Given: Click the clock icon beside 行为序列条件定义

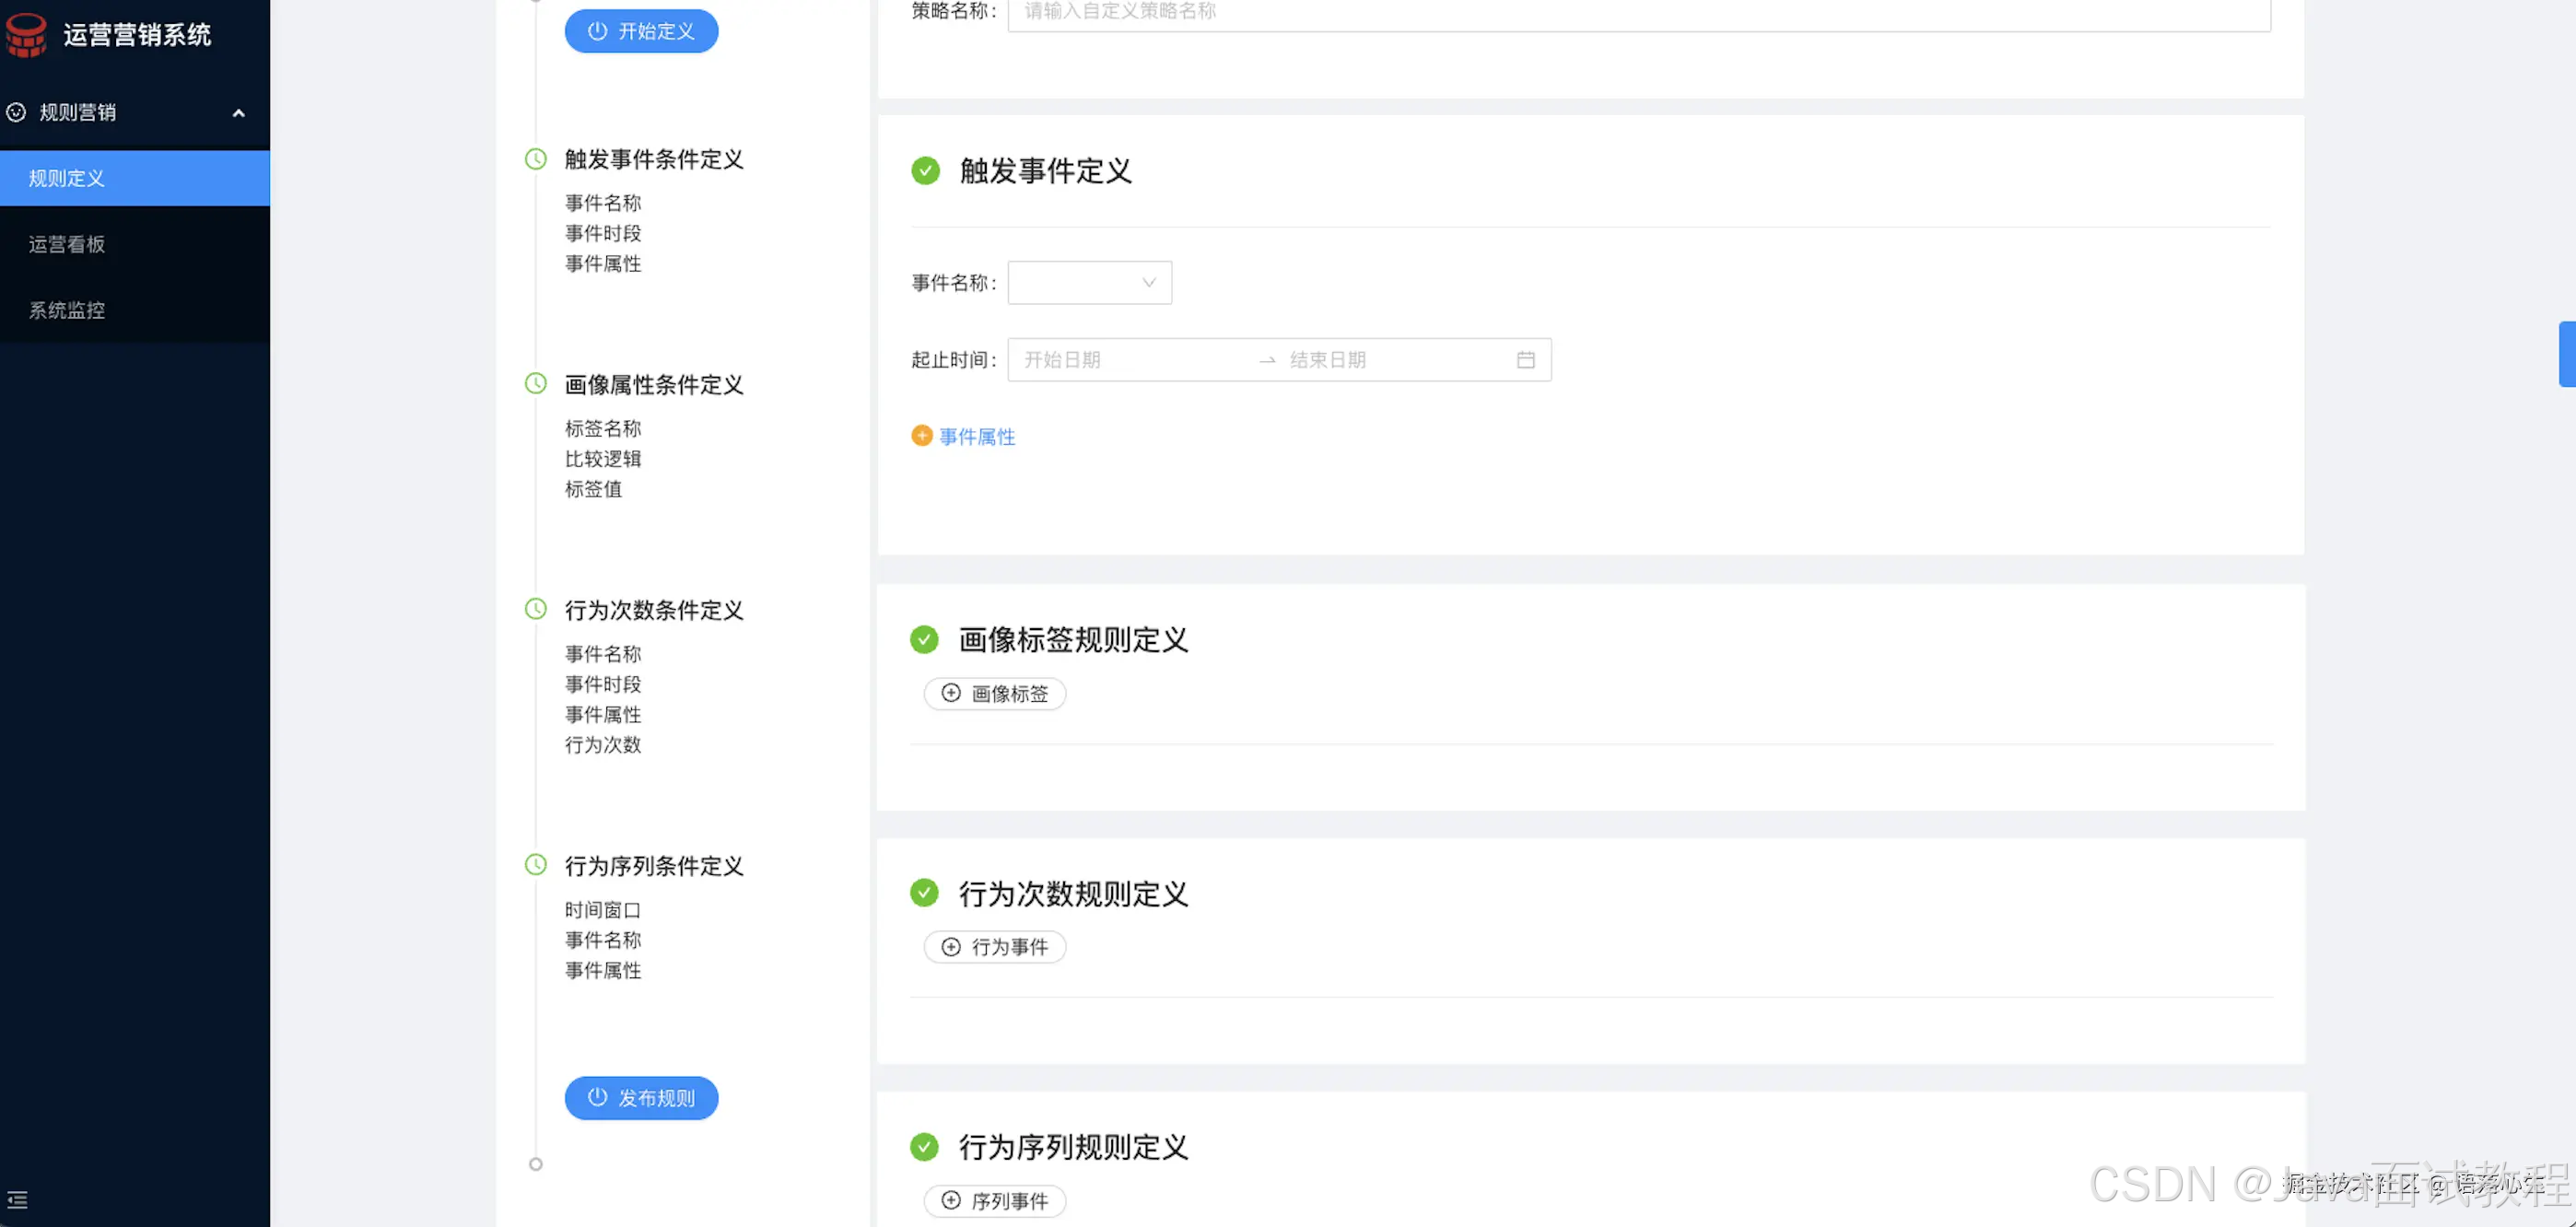Looking at the screenshot, I should tap(536, 865).
